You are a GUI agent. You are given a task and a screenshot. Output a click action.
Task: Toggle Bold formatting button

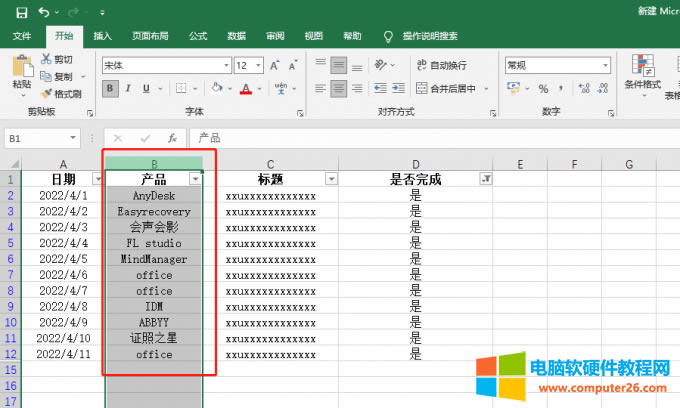coord(110,88)
